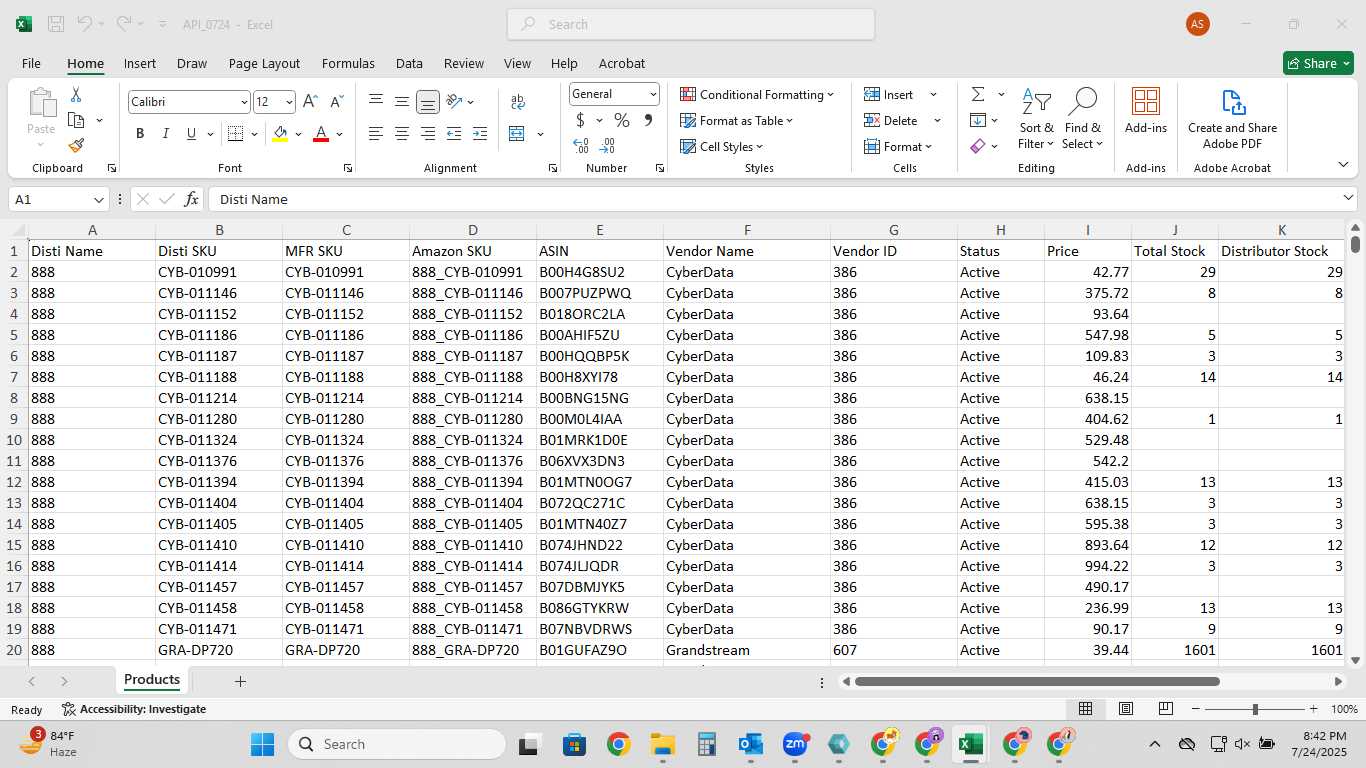Collapse the ribbon with the chevron

pos(1343,165)
